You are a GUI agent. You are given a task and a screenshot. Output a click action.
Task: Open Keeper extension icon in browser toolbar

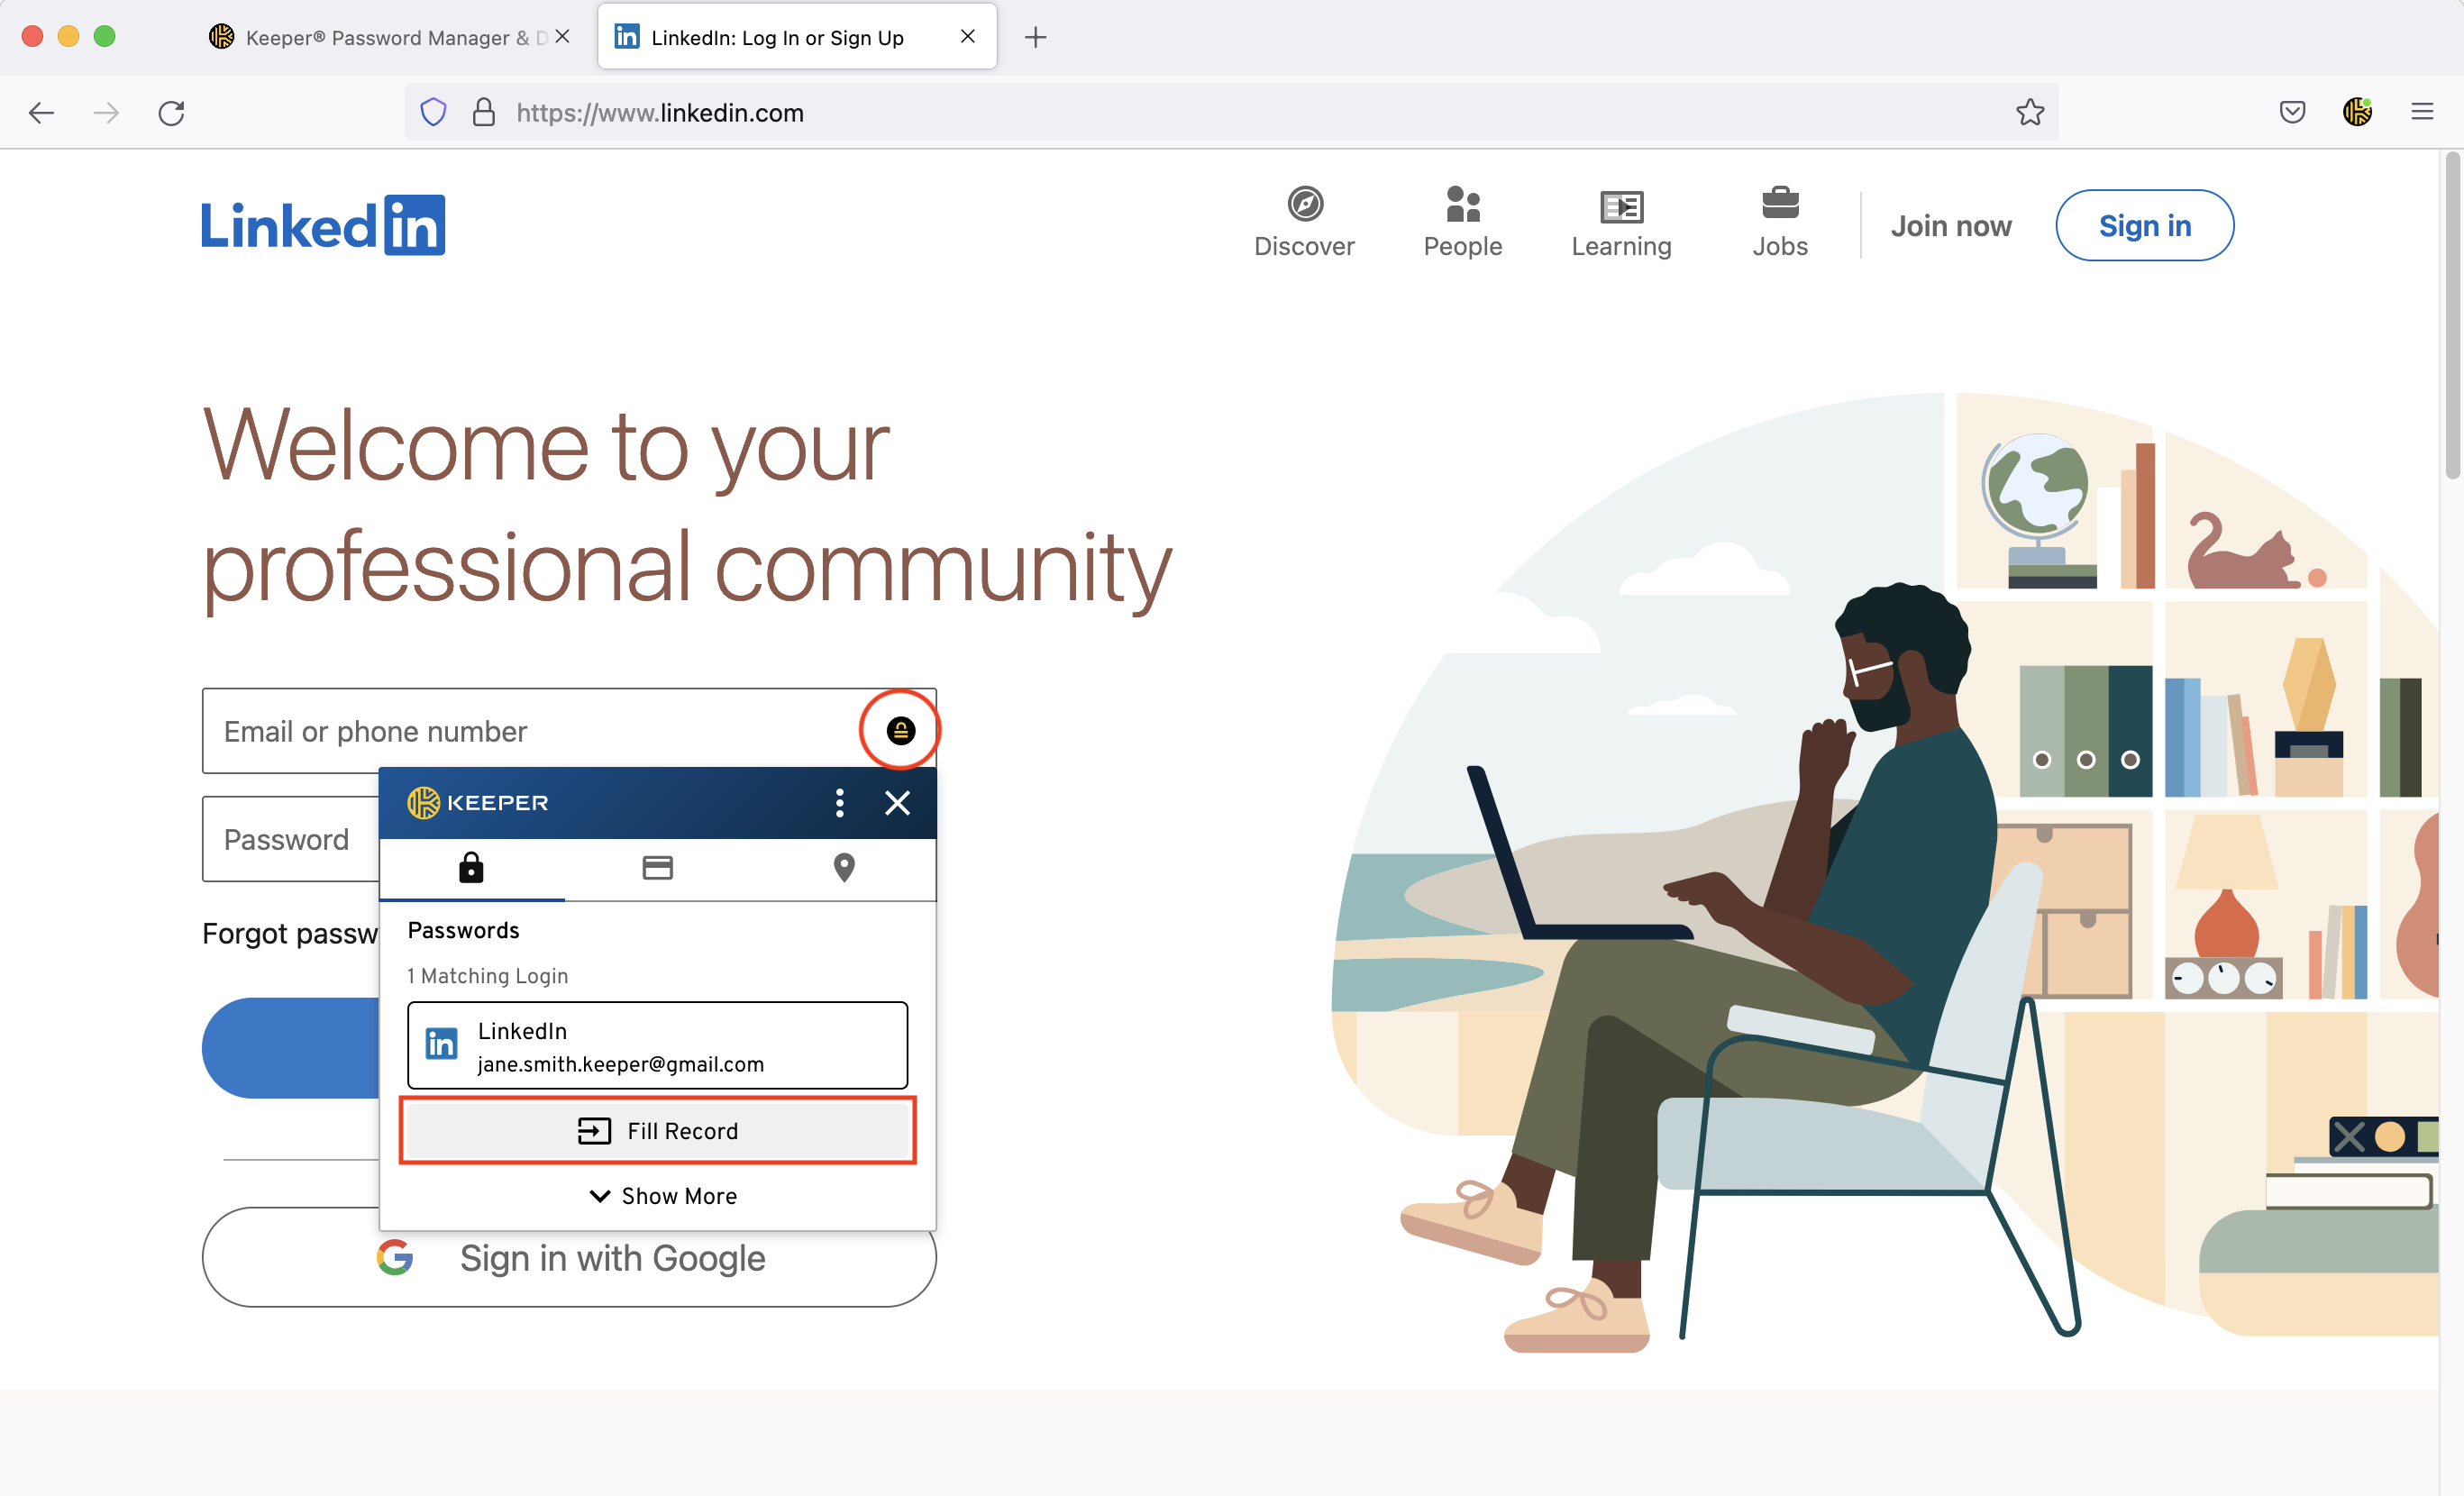click(2357, 112)
